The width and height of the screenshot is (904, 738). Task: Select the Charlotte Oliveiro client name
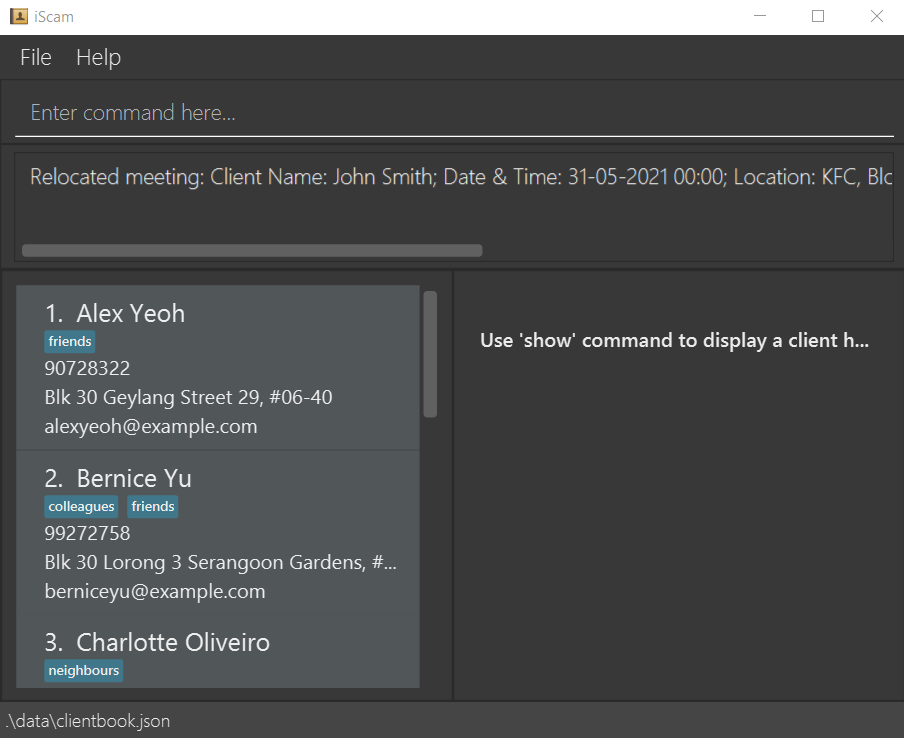pos(173,643)
